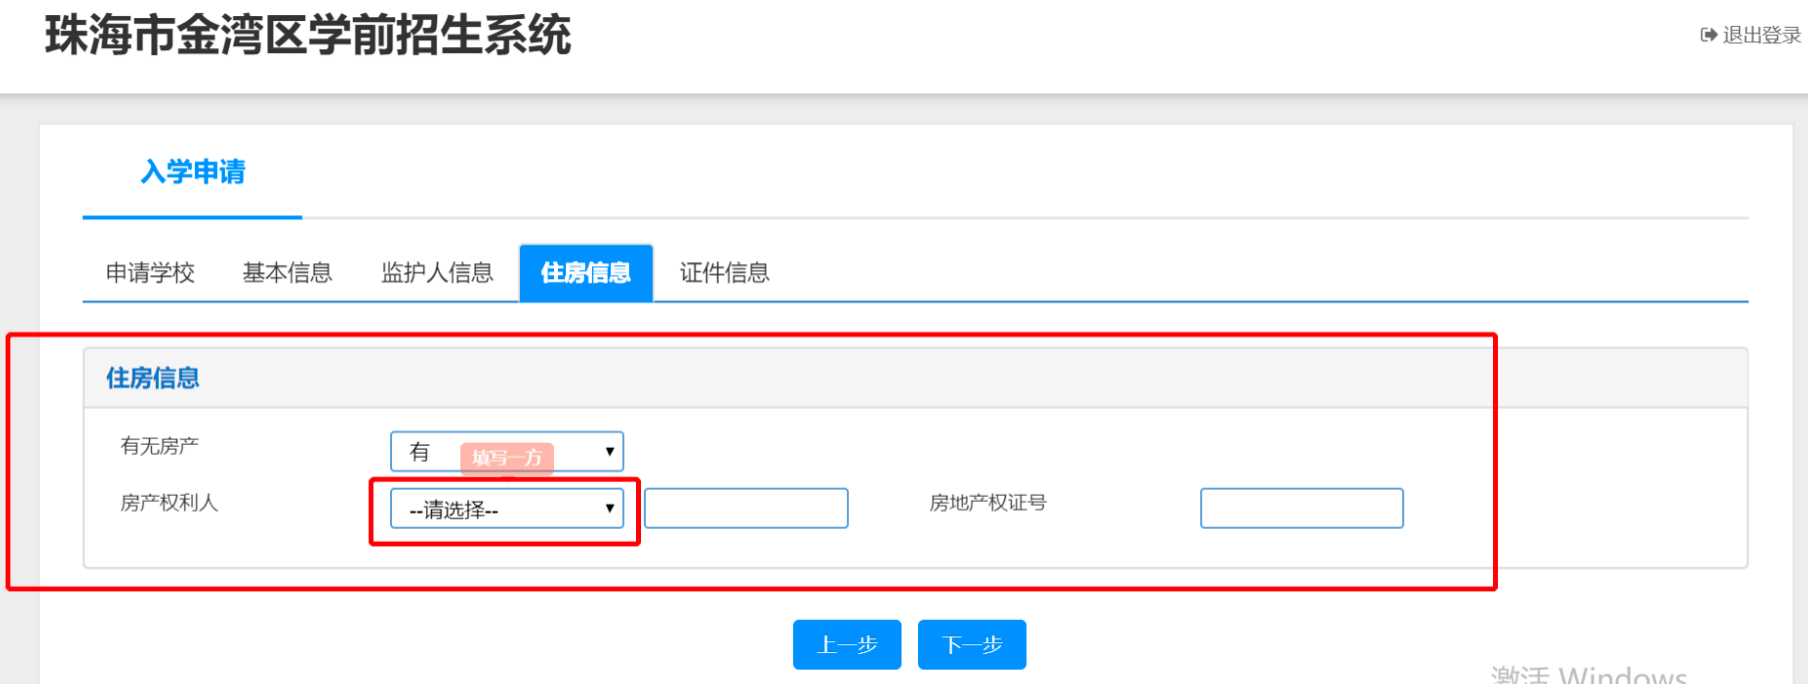Click the 珠海市金湾区学前招生系统 site title
This screenshot has height=684, width=1808.
point(308,36)
